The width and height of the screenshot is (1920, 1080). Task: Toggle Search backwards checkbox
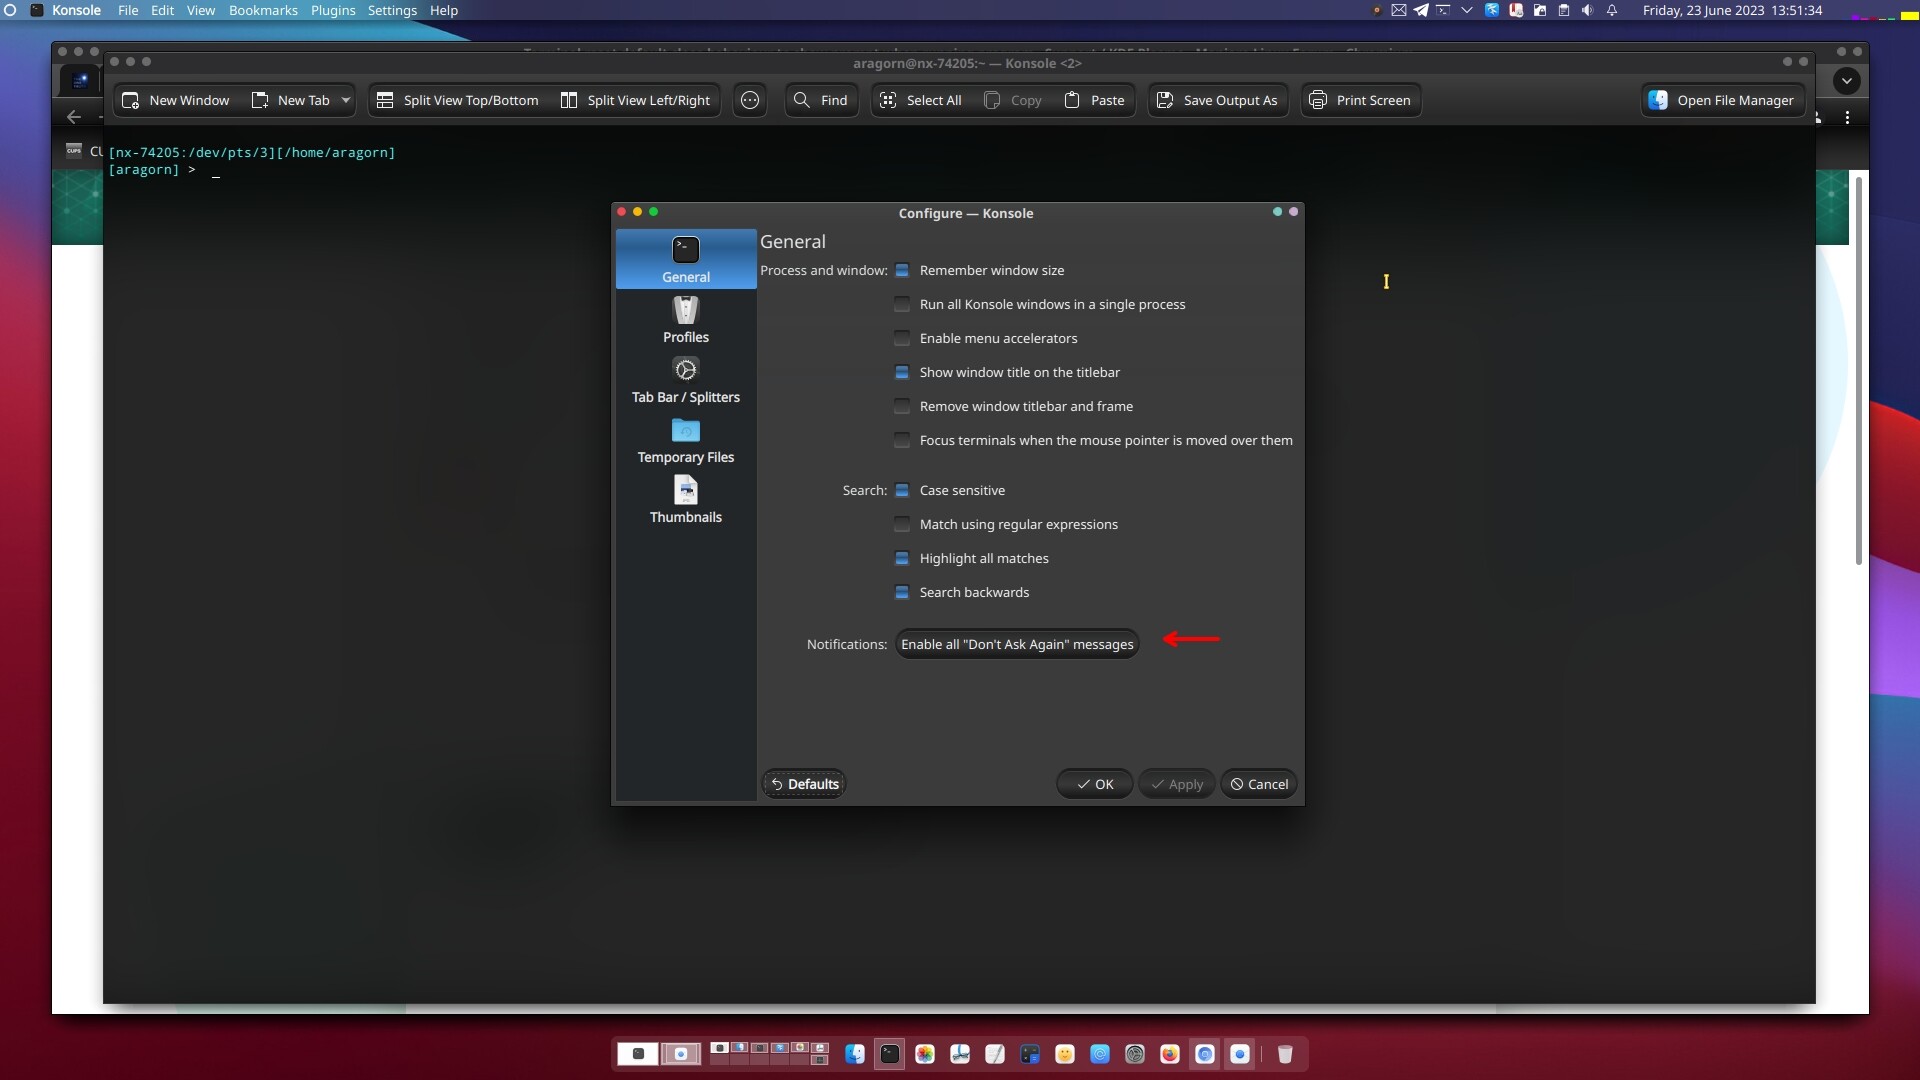(x=902, y=593)
